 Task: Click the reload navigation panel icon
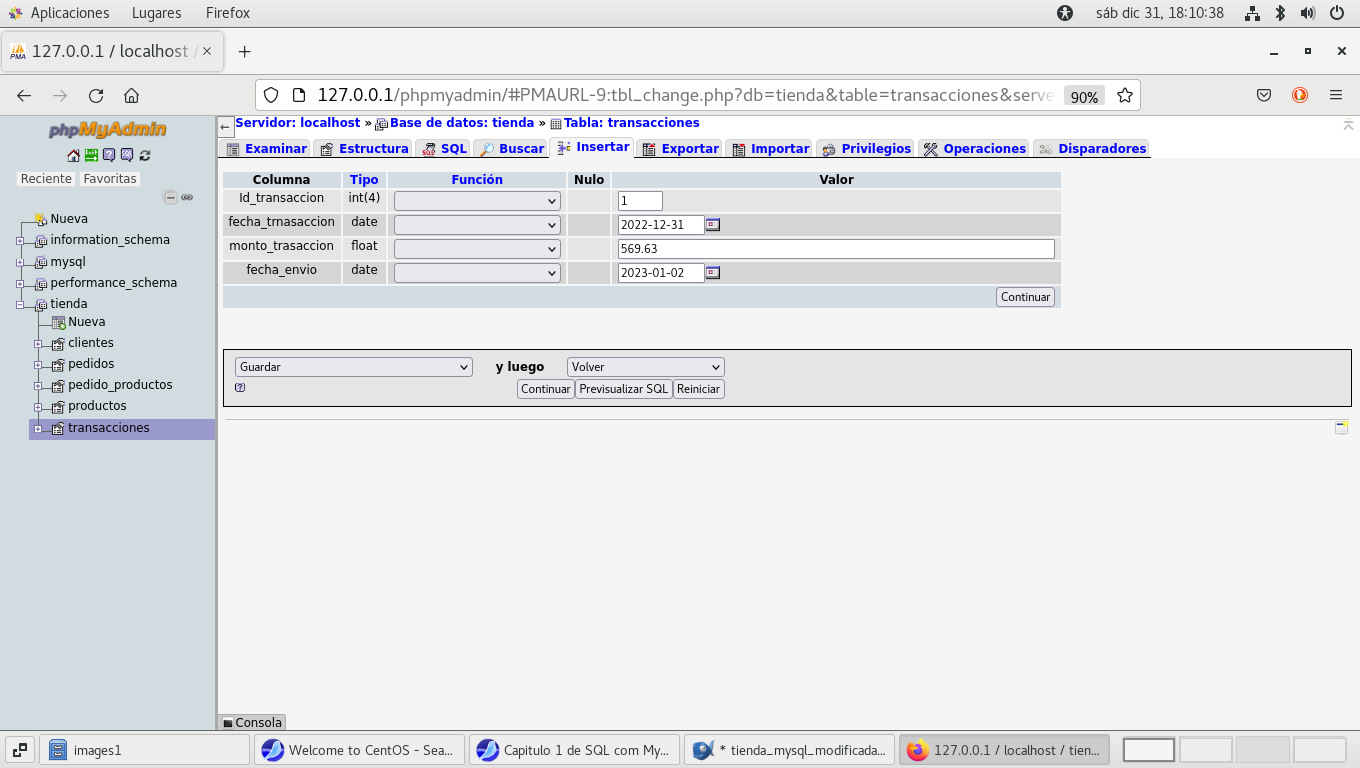[145, 155]
